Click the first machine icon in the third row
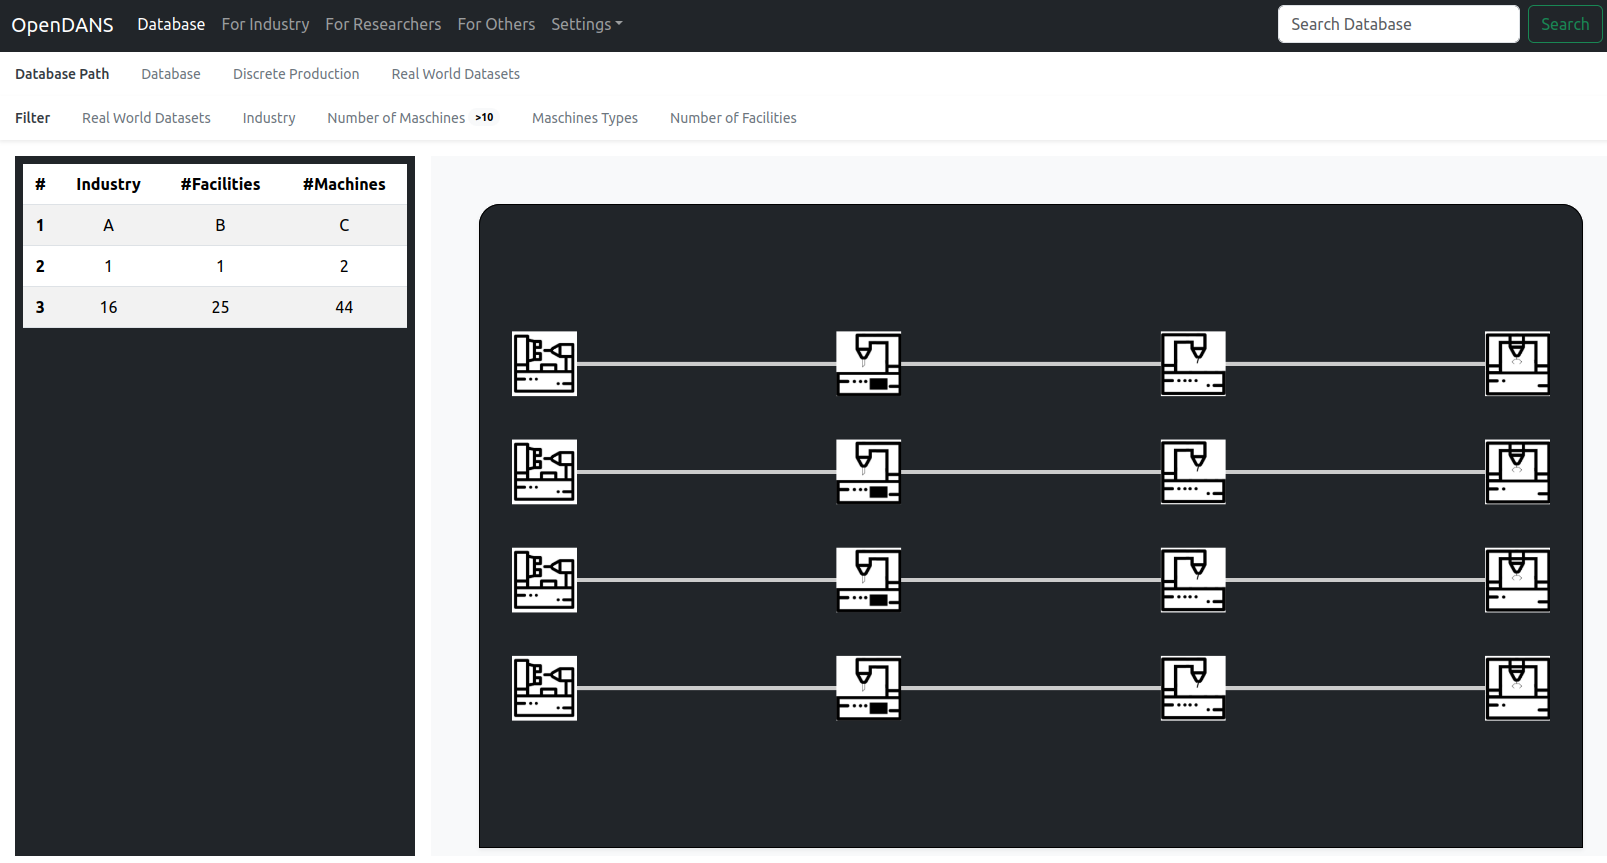Image resolution: width=1607 pixels, height=863 pixels. [x=544, y=580]
